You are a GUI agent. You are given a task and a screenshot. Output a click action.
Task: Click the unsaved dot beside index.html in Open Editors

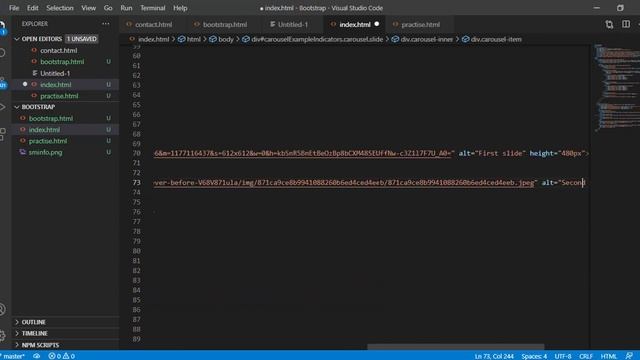click(25, 84)
